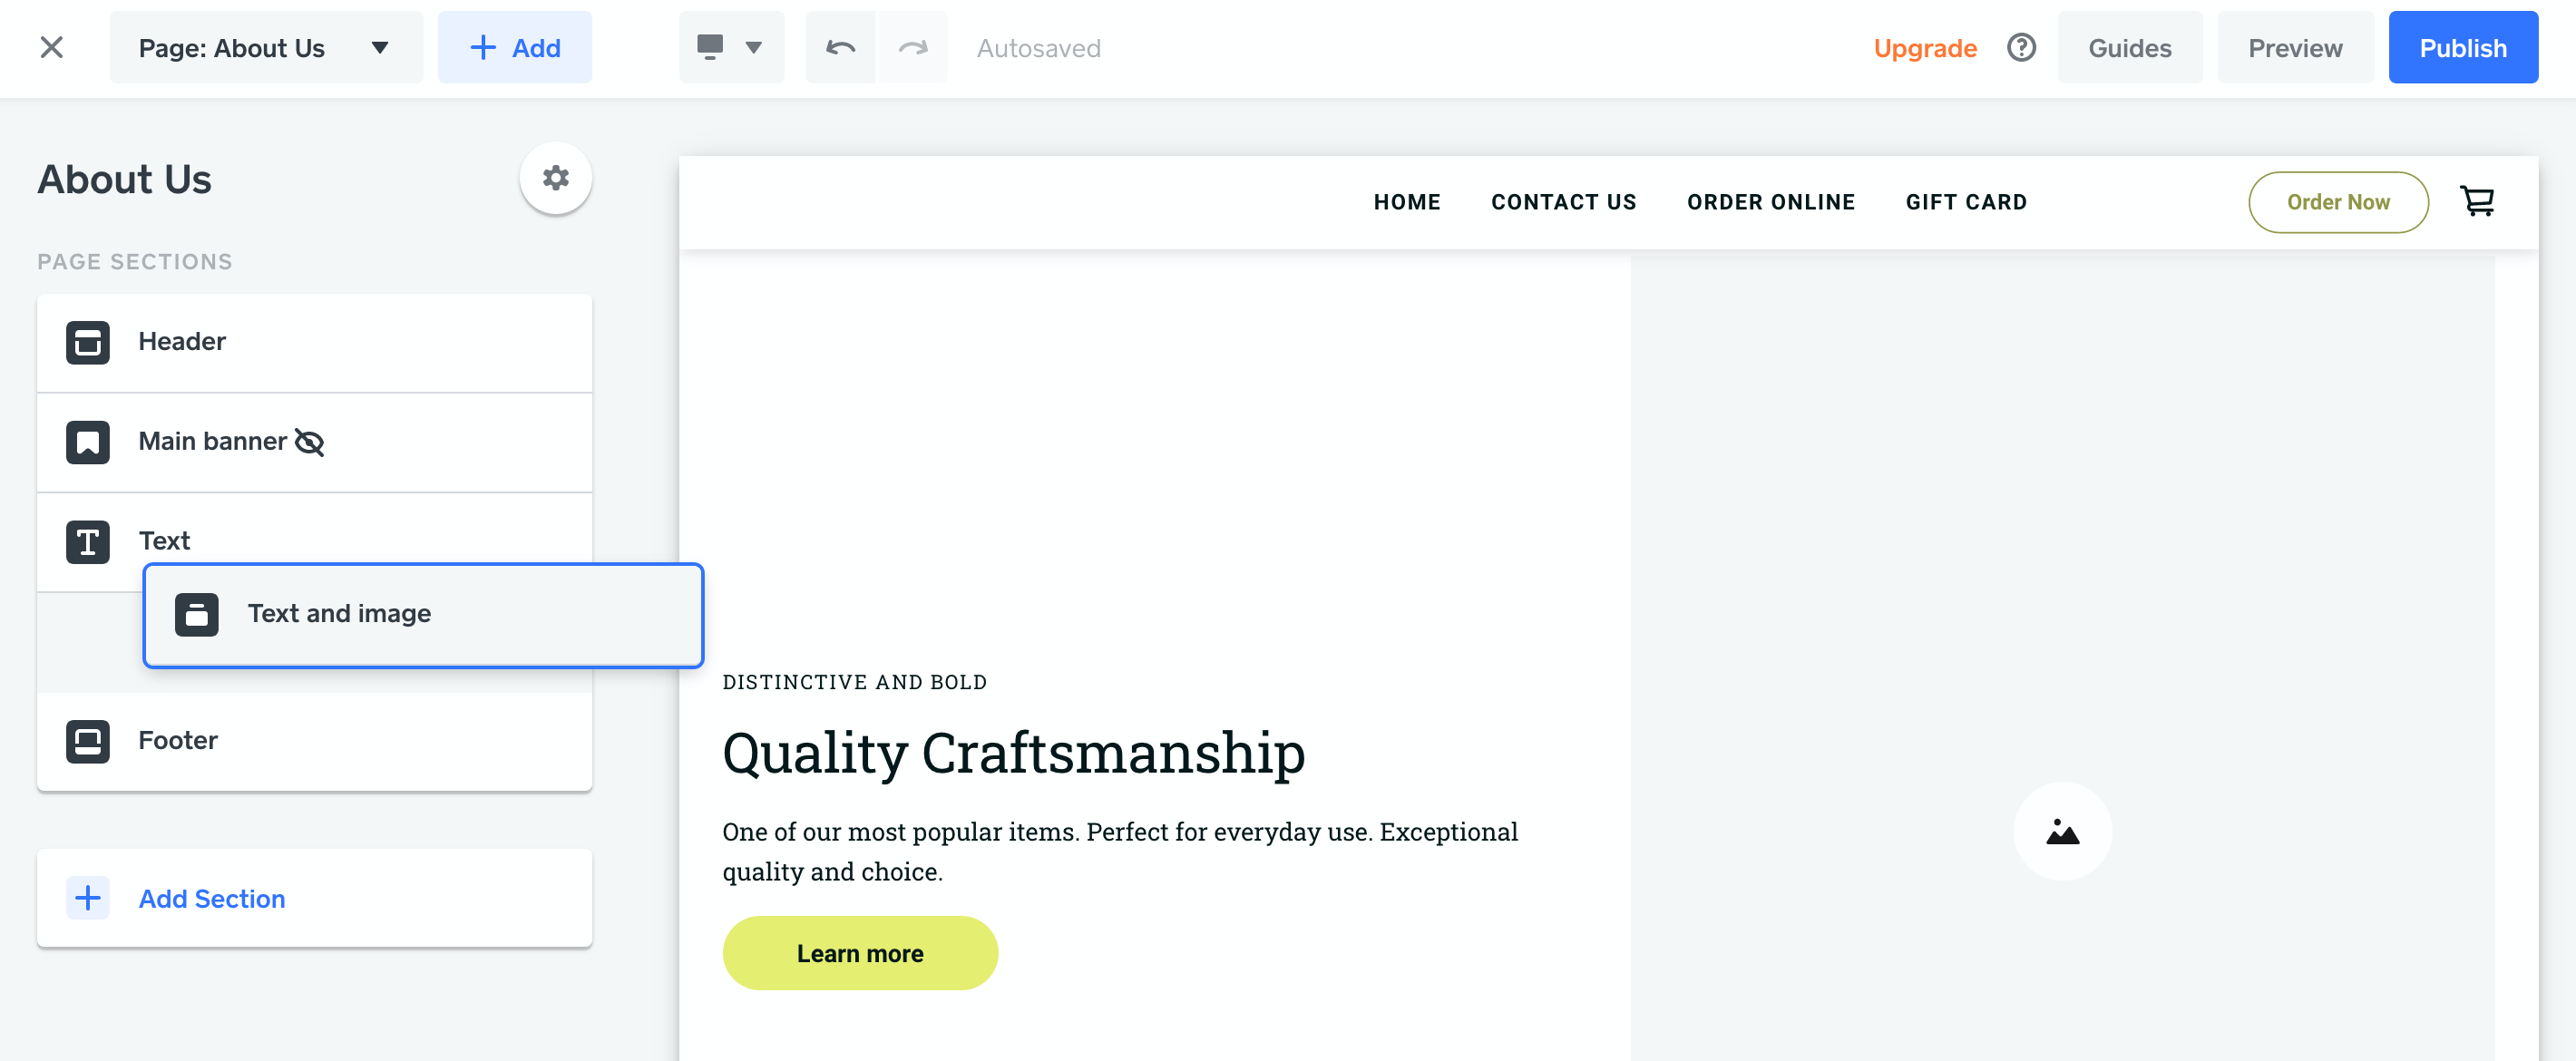Viewport: 2576px width, 1061px height.
Task: Select the Gift Card nav item
Action: tap(1966, 201)
